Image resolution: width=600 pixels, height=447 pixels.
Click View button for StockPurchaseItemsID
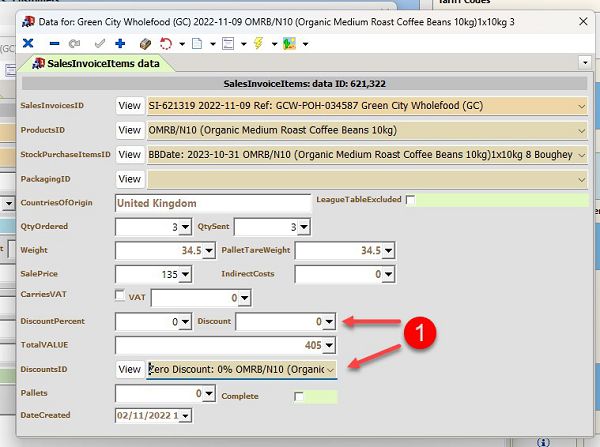pos(130,155)
